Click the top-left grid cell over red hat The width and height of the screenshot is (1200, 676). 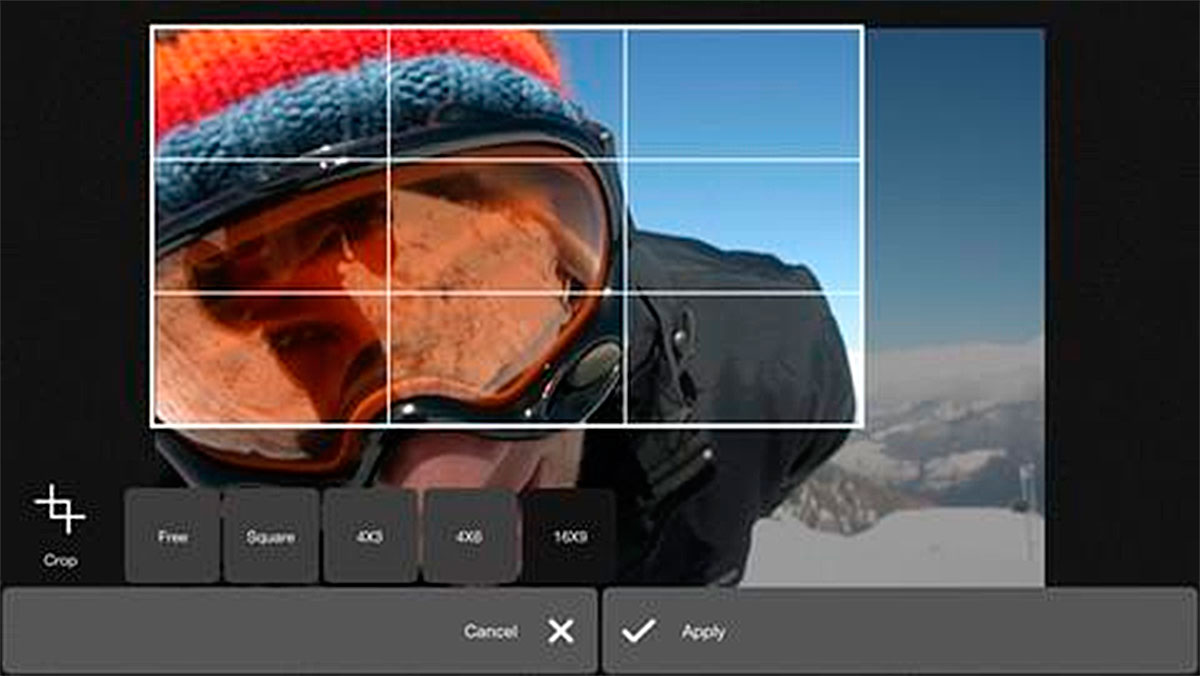(x=270, y=92)
